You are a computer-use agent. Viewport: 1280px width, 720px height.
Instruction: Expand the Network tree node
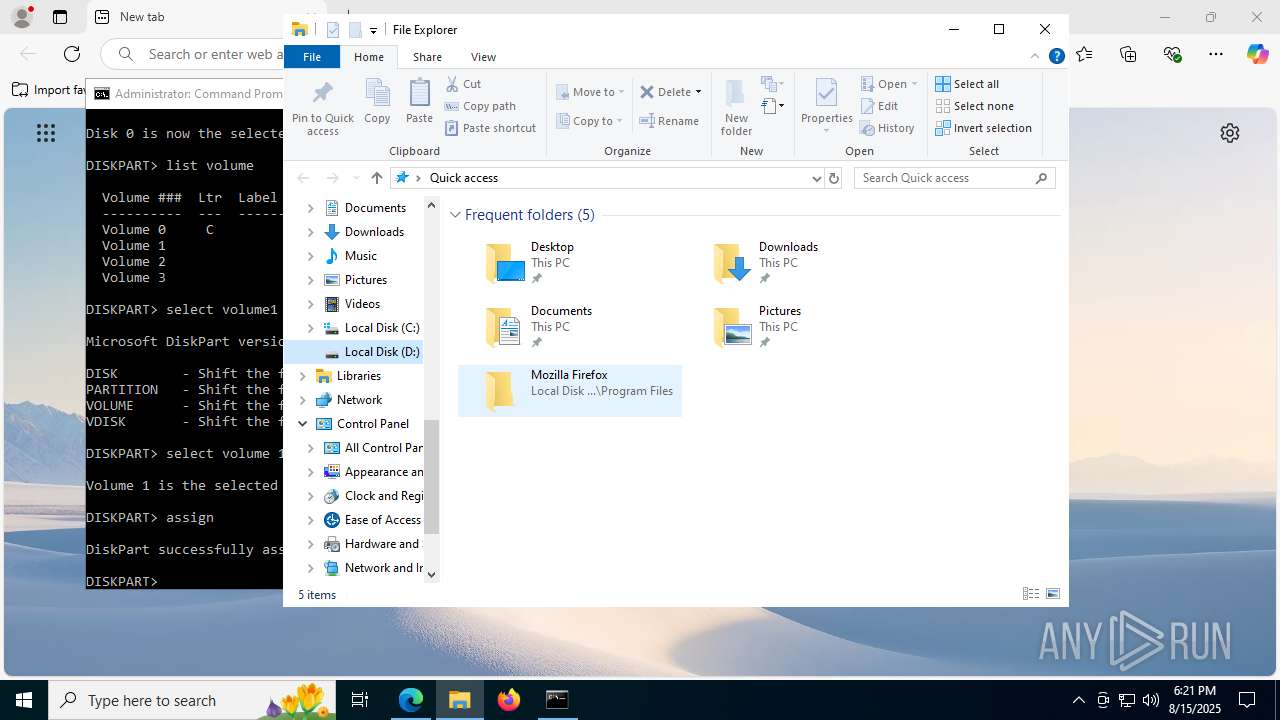point(302,400)
